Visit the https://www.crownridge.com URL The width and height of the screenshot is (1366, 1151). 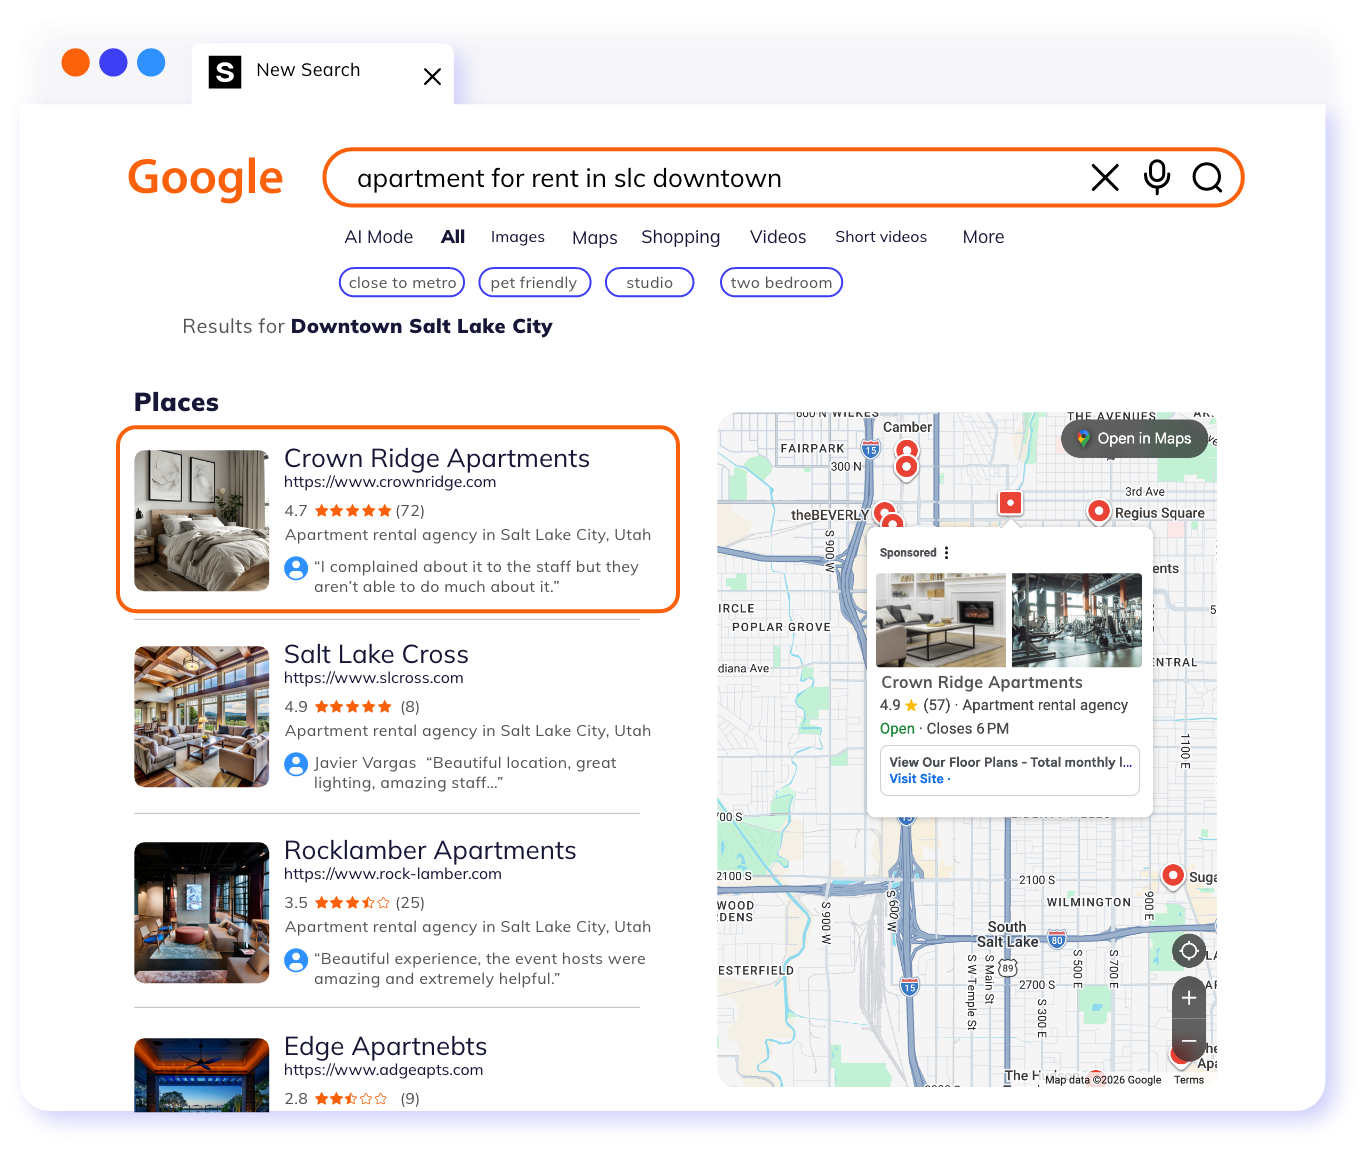click(390, 482)
